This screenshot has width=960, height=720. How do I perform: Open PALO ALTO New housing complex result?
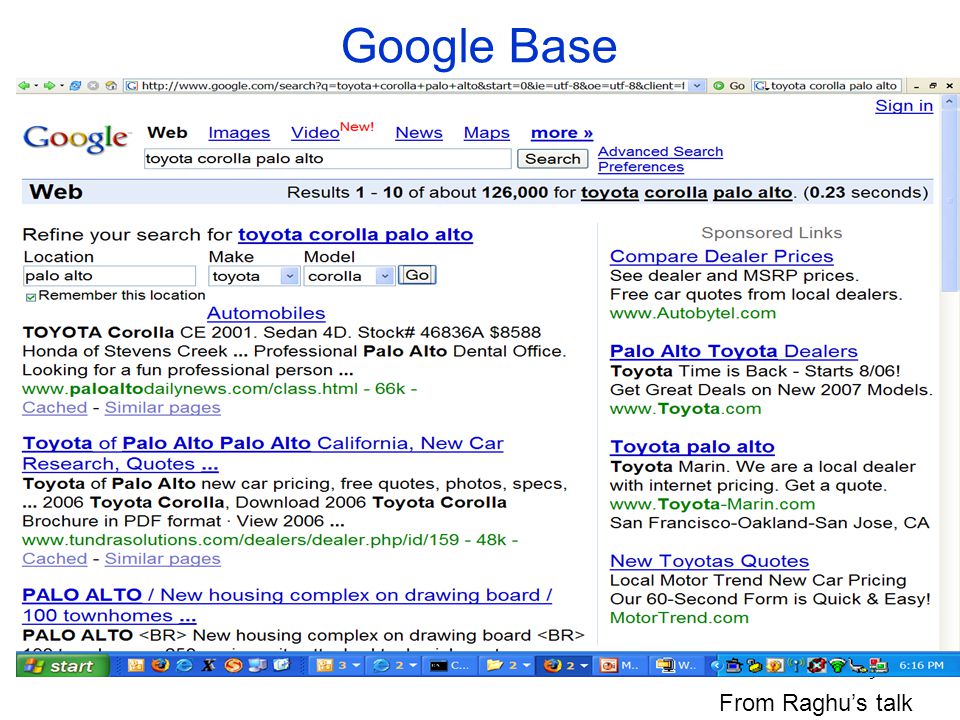[x=287, y=605]
